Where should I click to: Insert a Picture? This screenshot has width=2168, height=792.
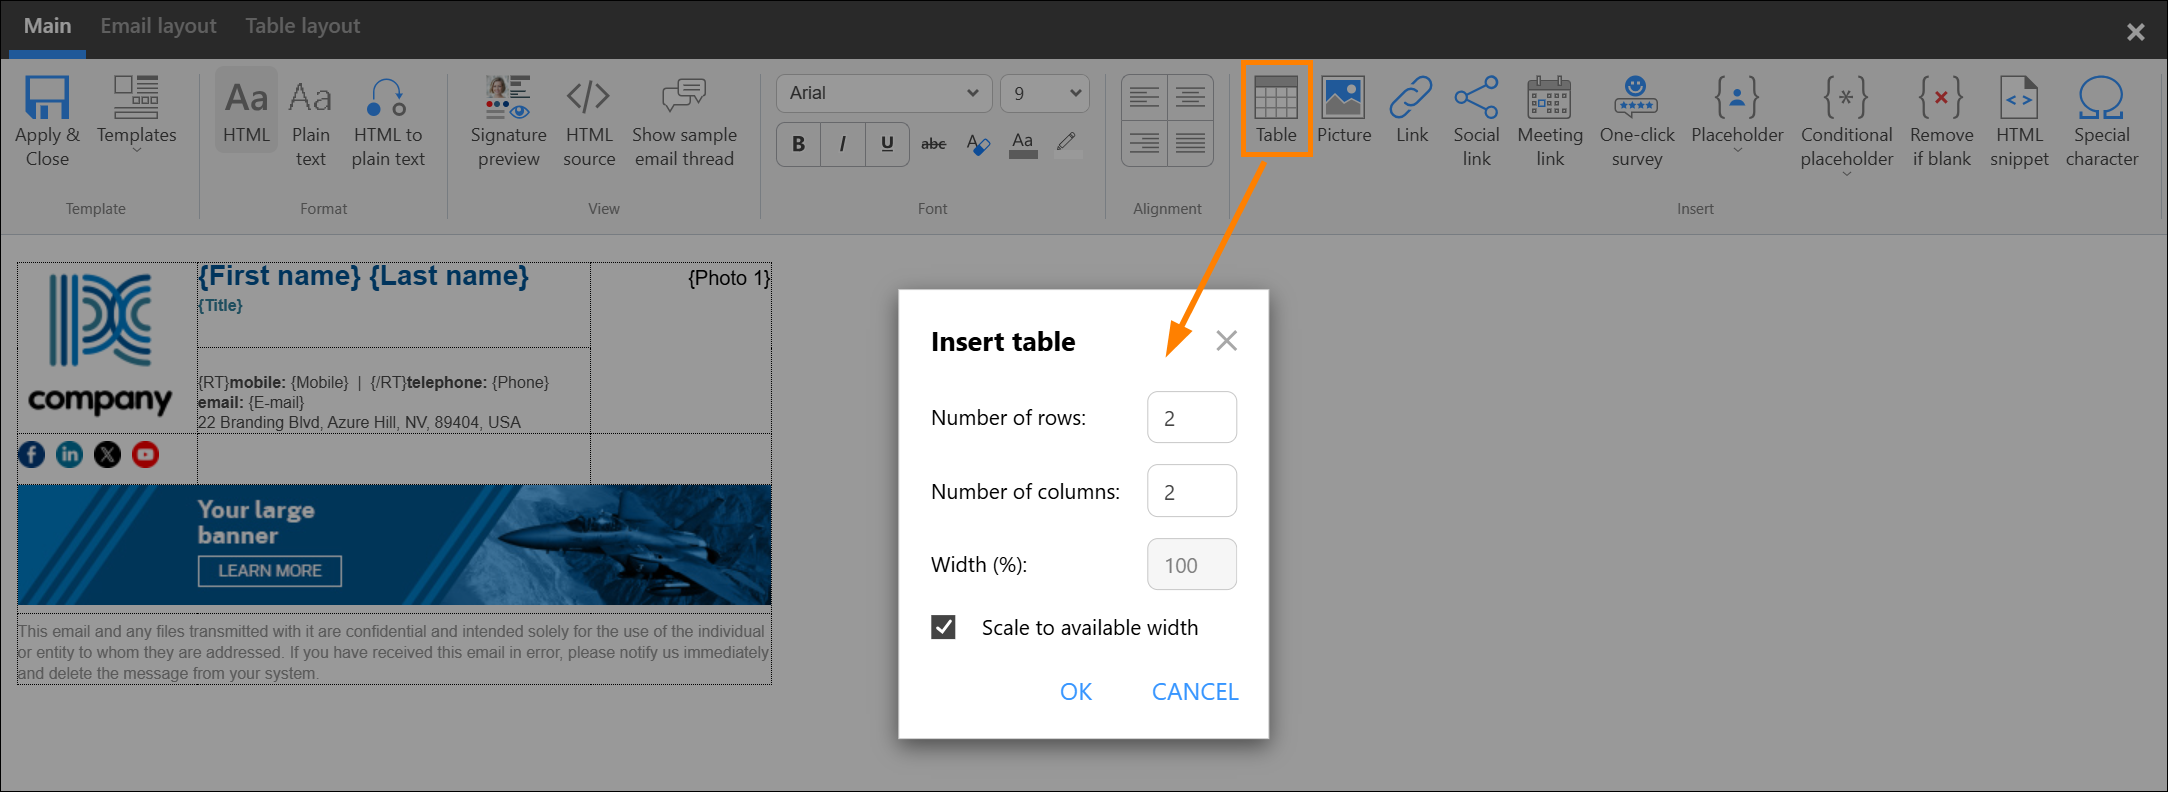pos(1343,109)
